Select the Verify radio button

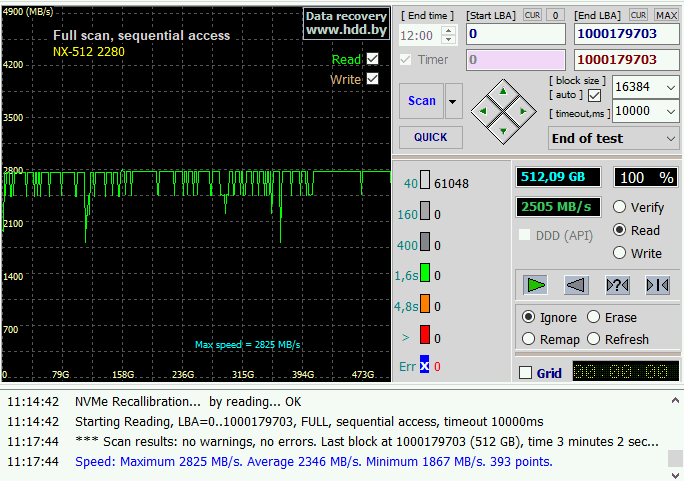(620, 207)
